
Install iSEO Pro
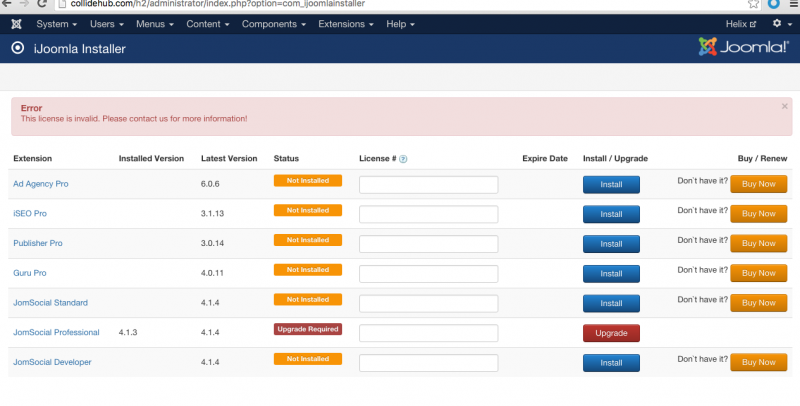pyautogui.click(x=611, y=214)
